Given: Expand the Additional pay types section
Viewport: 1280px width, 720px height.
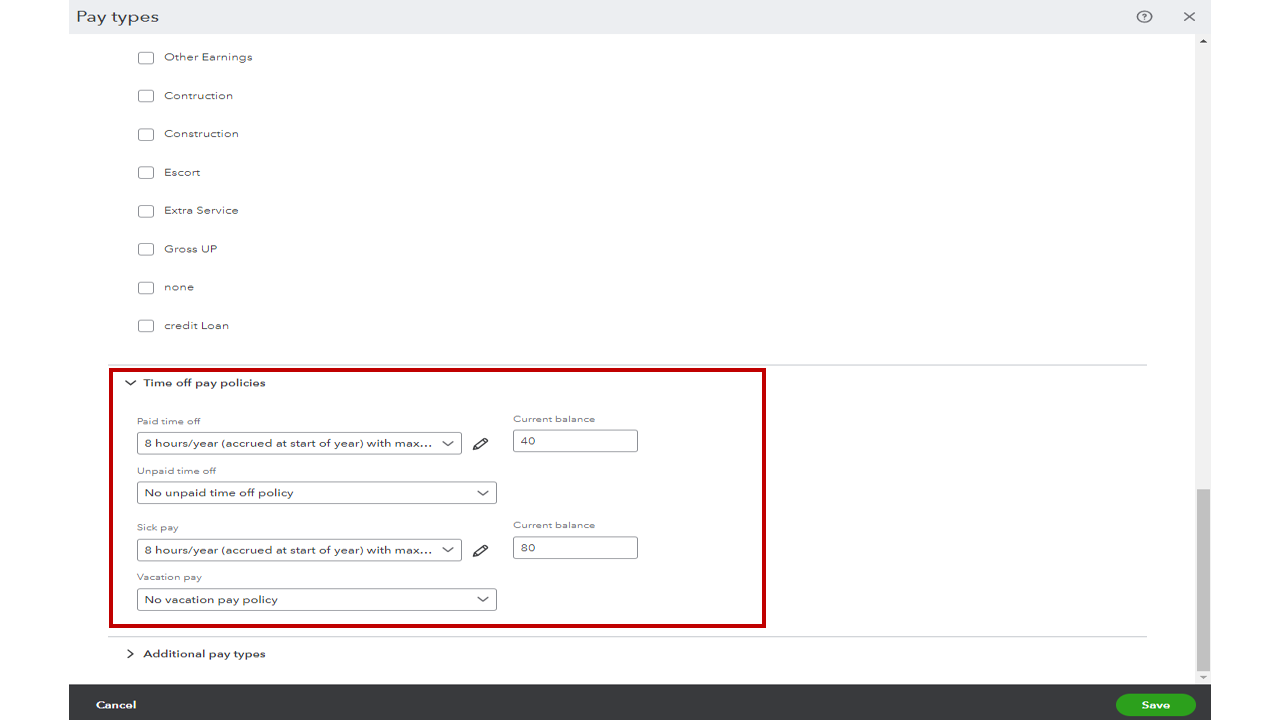Looking at the screenshot, I should tap(130, 653).
